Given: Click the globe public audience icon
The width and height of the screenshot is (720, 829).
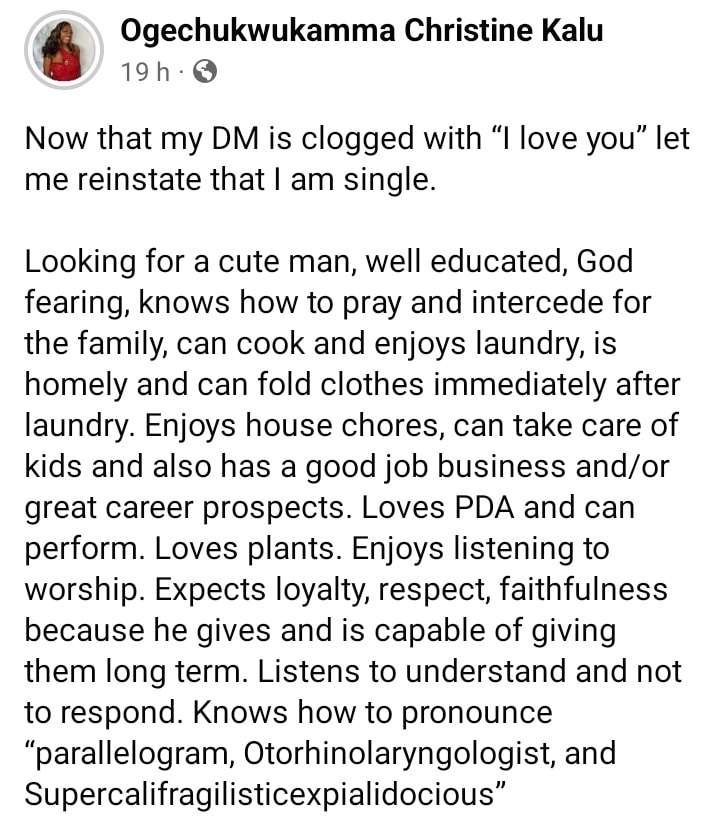Looking at the screenshot, I should coord(204,72).
